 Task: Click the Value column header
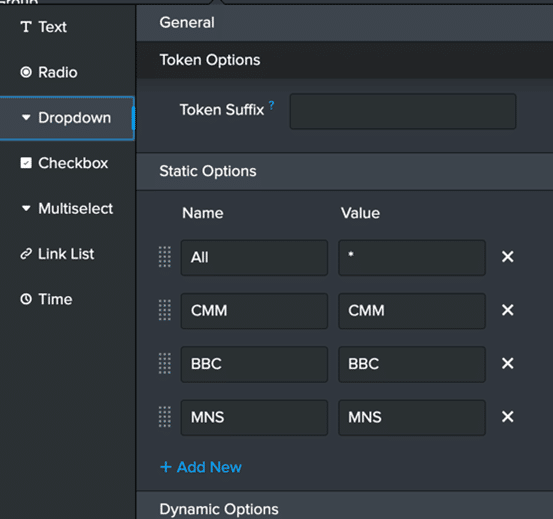point(360,213)
